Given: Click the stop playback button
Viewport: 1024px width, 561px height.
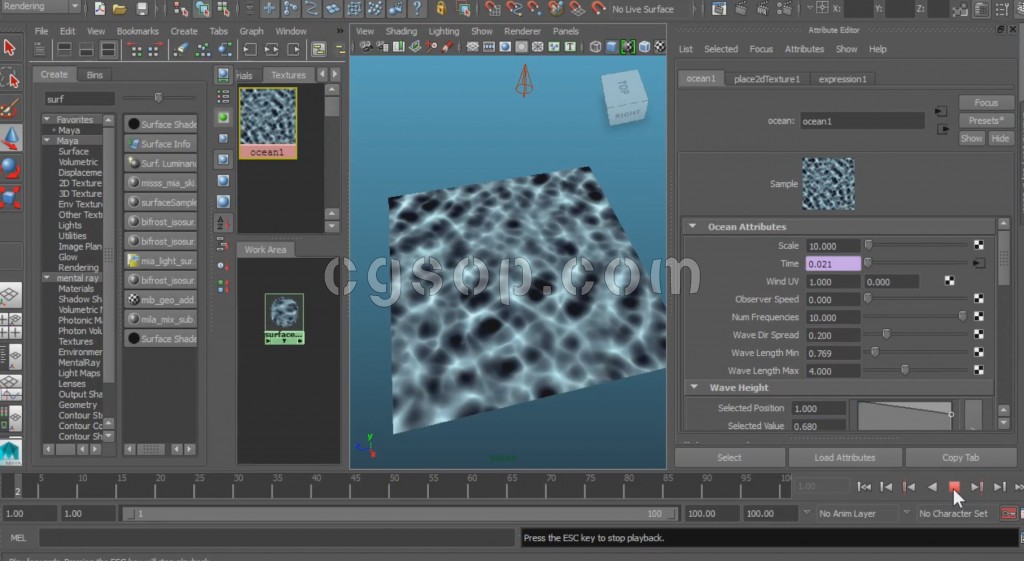Looking at the screenshot, I should point(954,486).
